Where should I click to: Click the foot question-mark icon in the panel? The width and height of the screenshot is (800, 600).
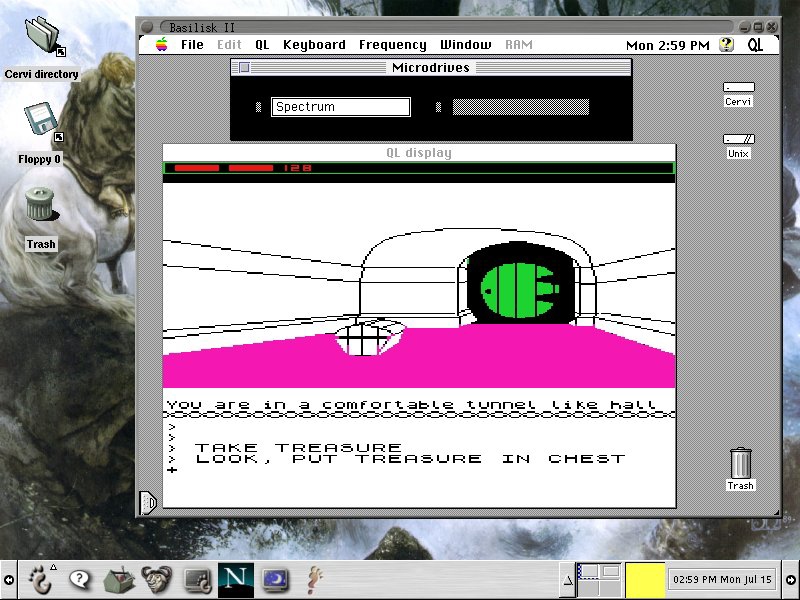point(316,580)
